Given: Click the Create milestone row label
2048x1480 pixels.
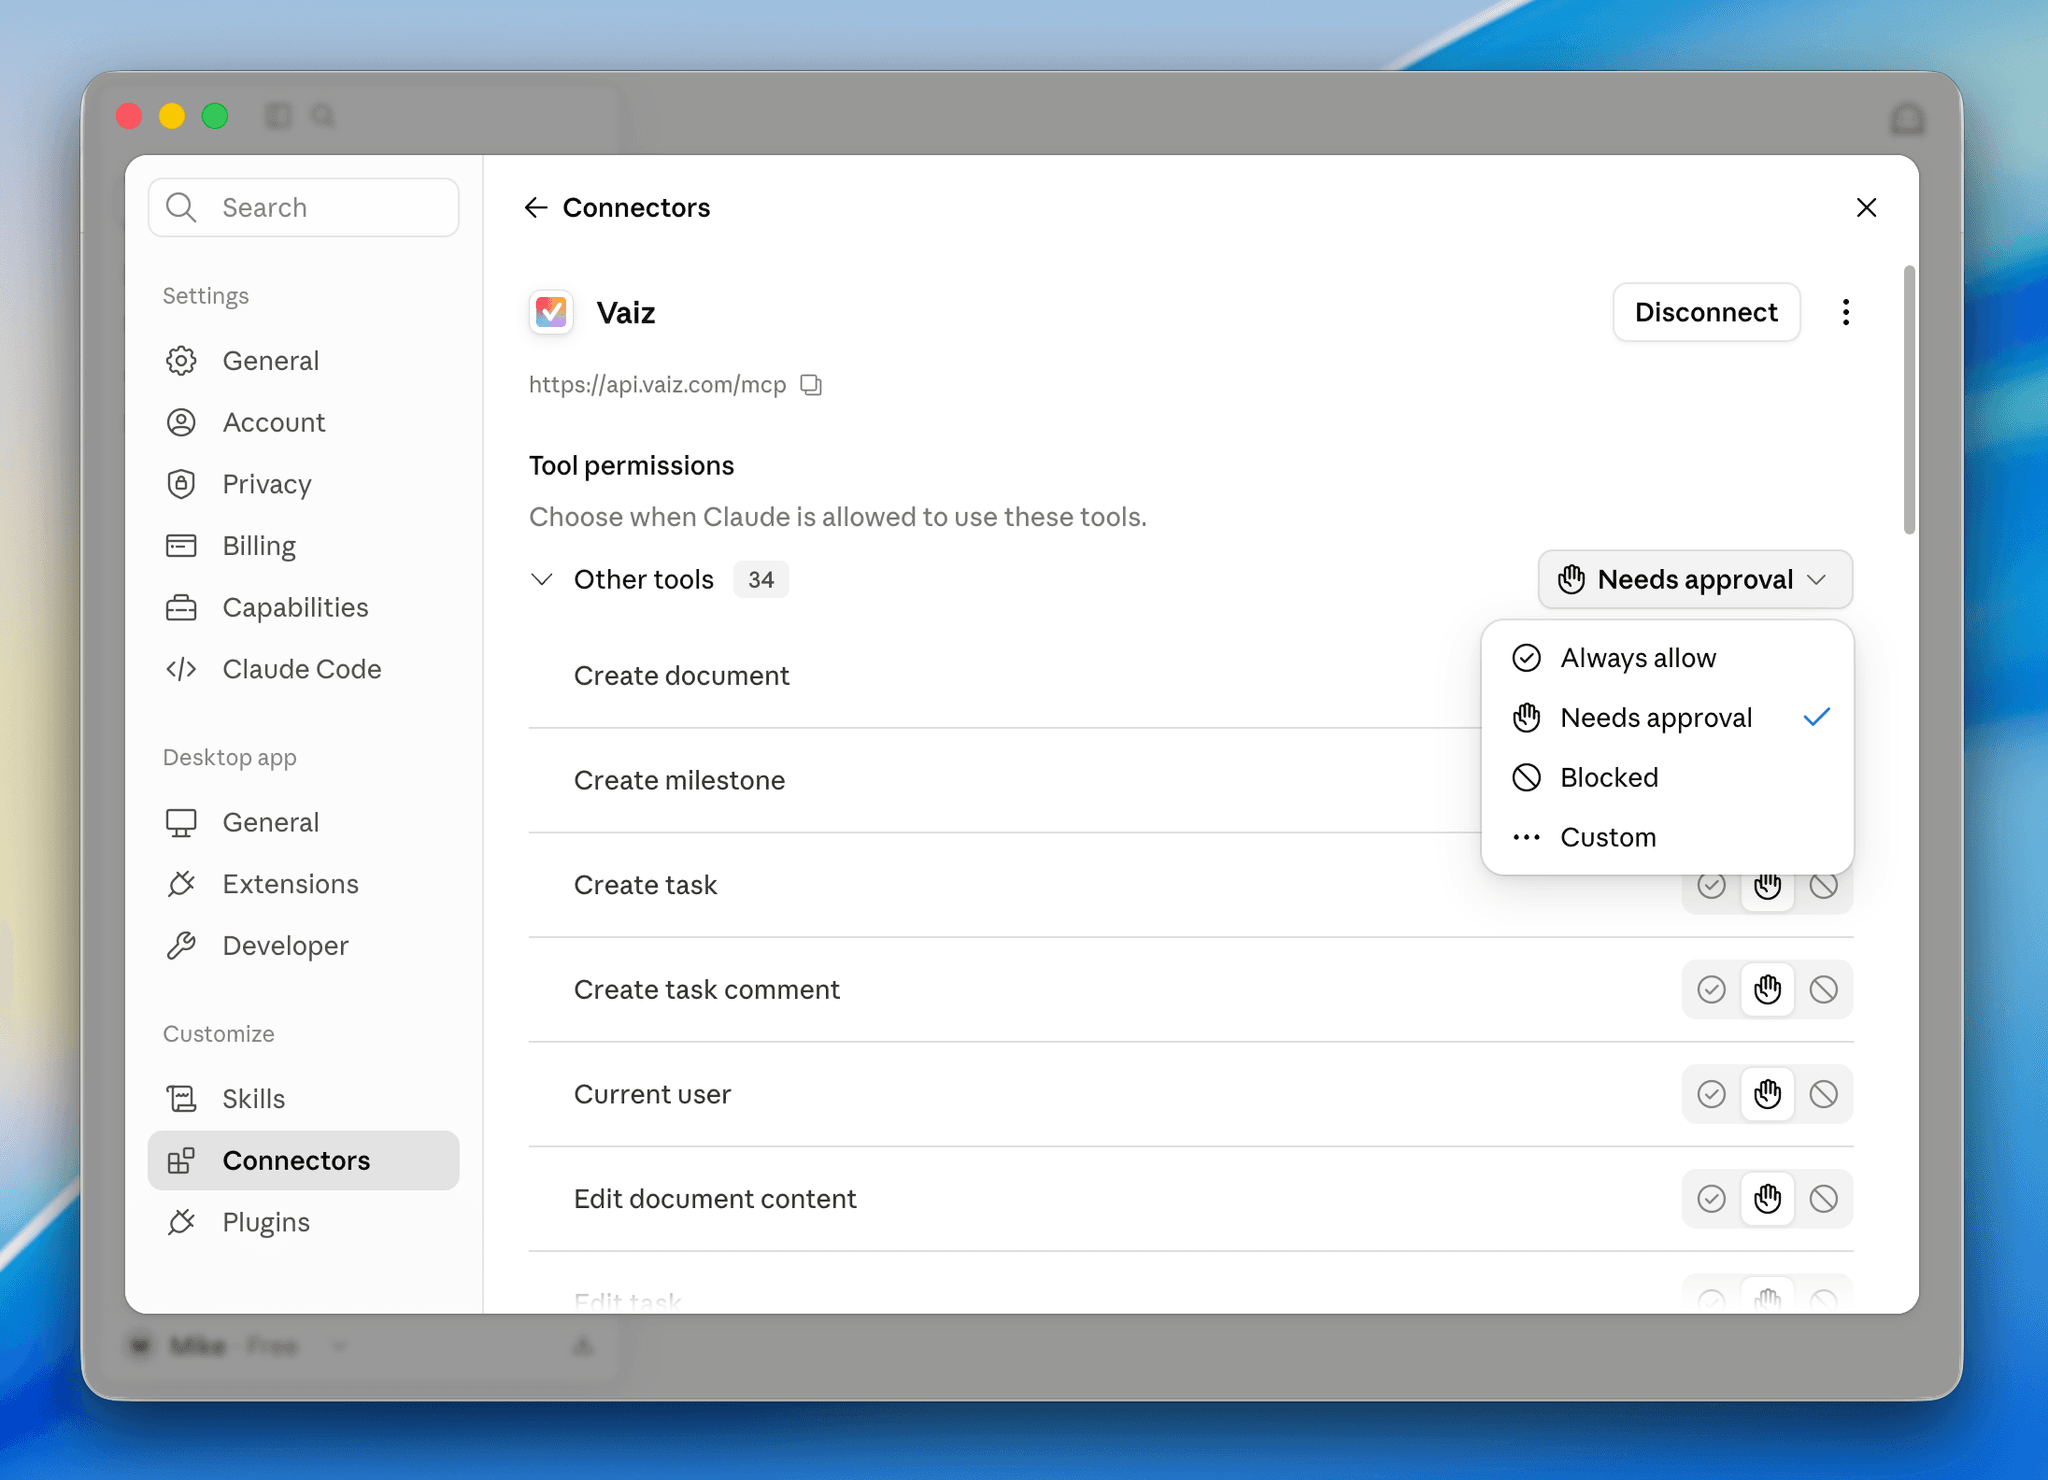Looking at the screenshot, I should [679, 780].
